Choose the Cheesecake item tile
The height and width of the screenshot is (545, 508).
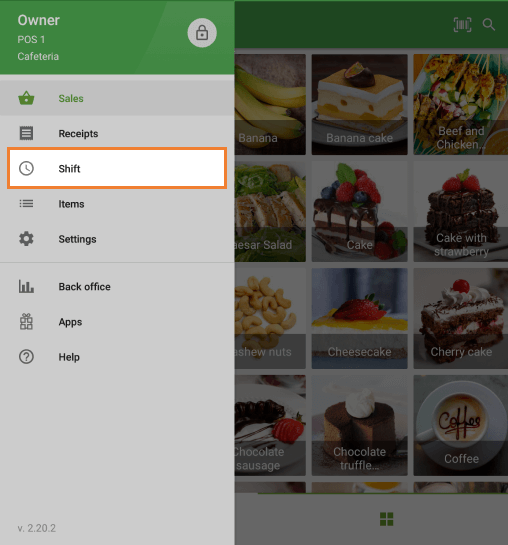359,318
